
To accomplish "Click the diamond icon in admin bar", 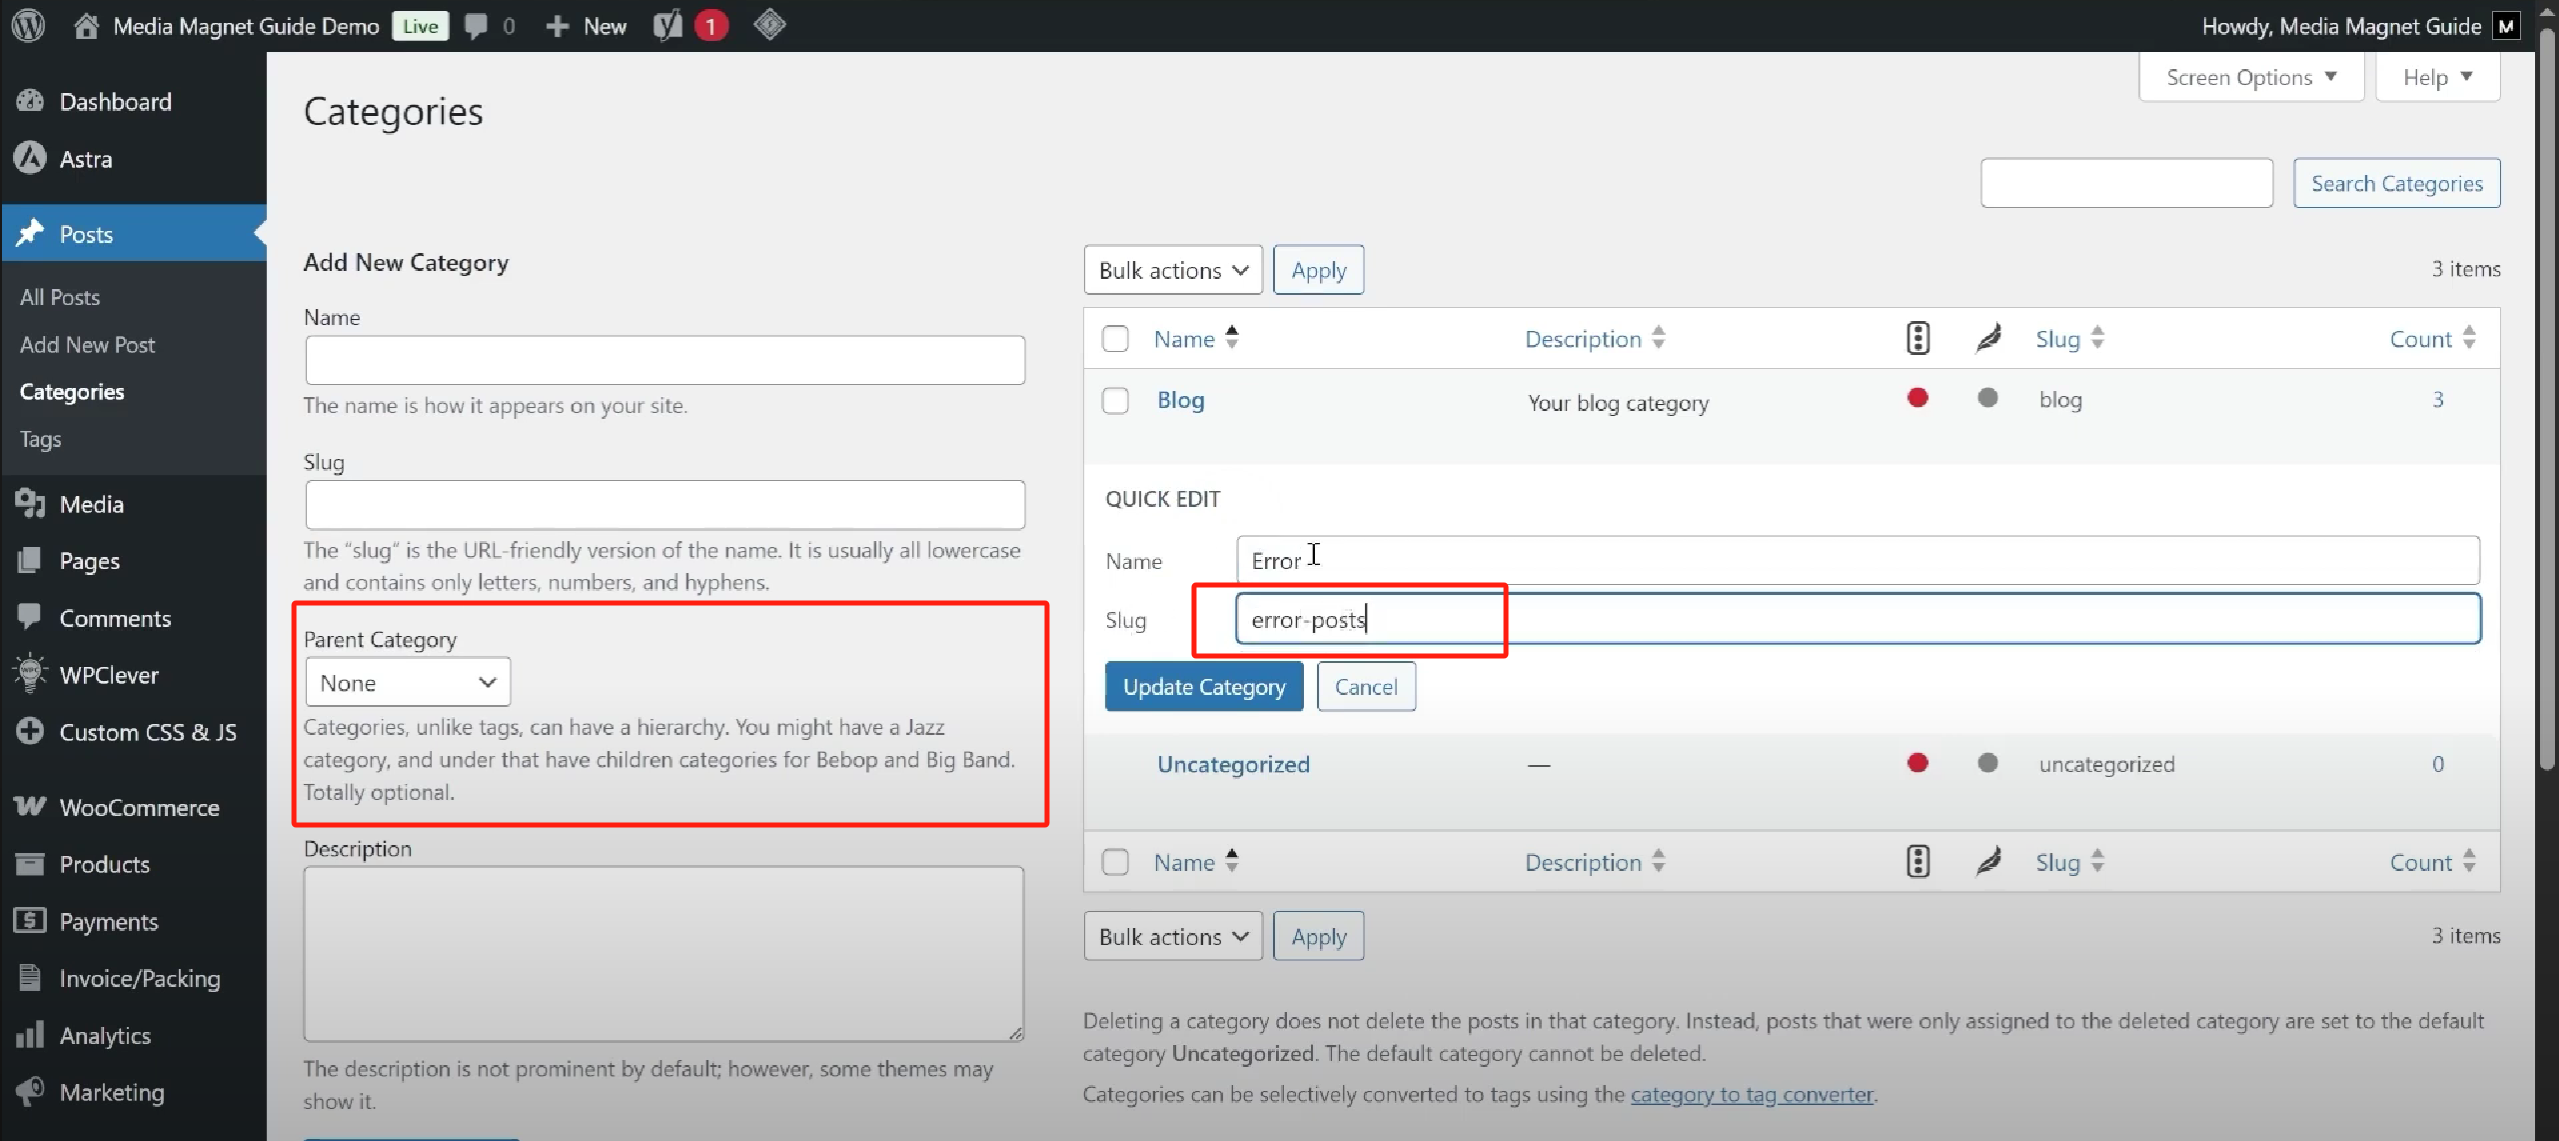I will tap(769, 25).
